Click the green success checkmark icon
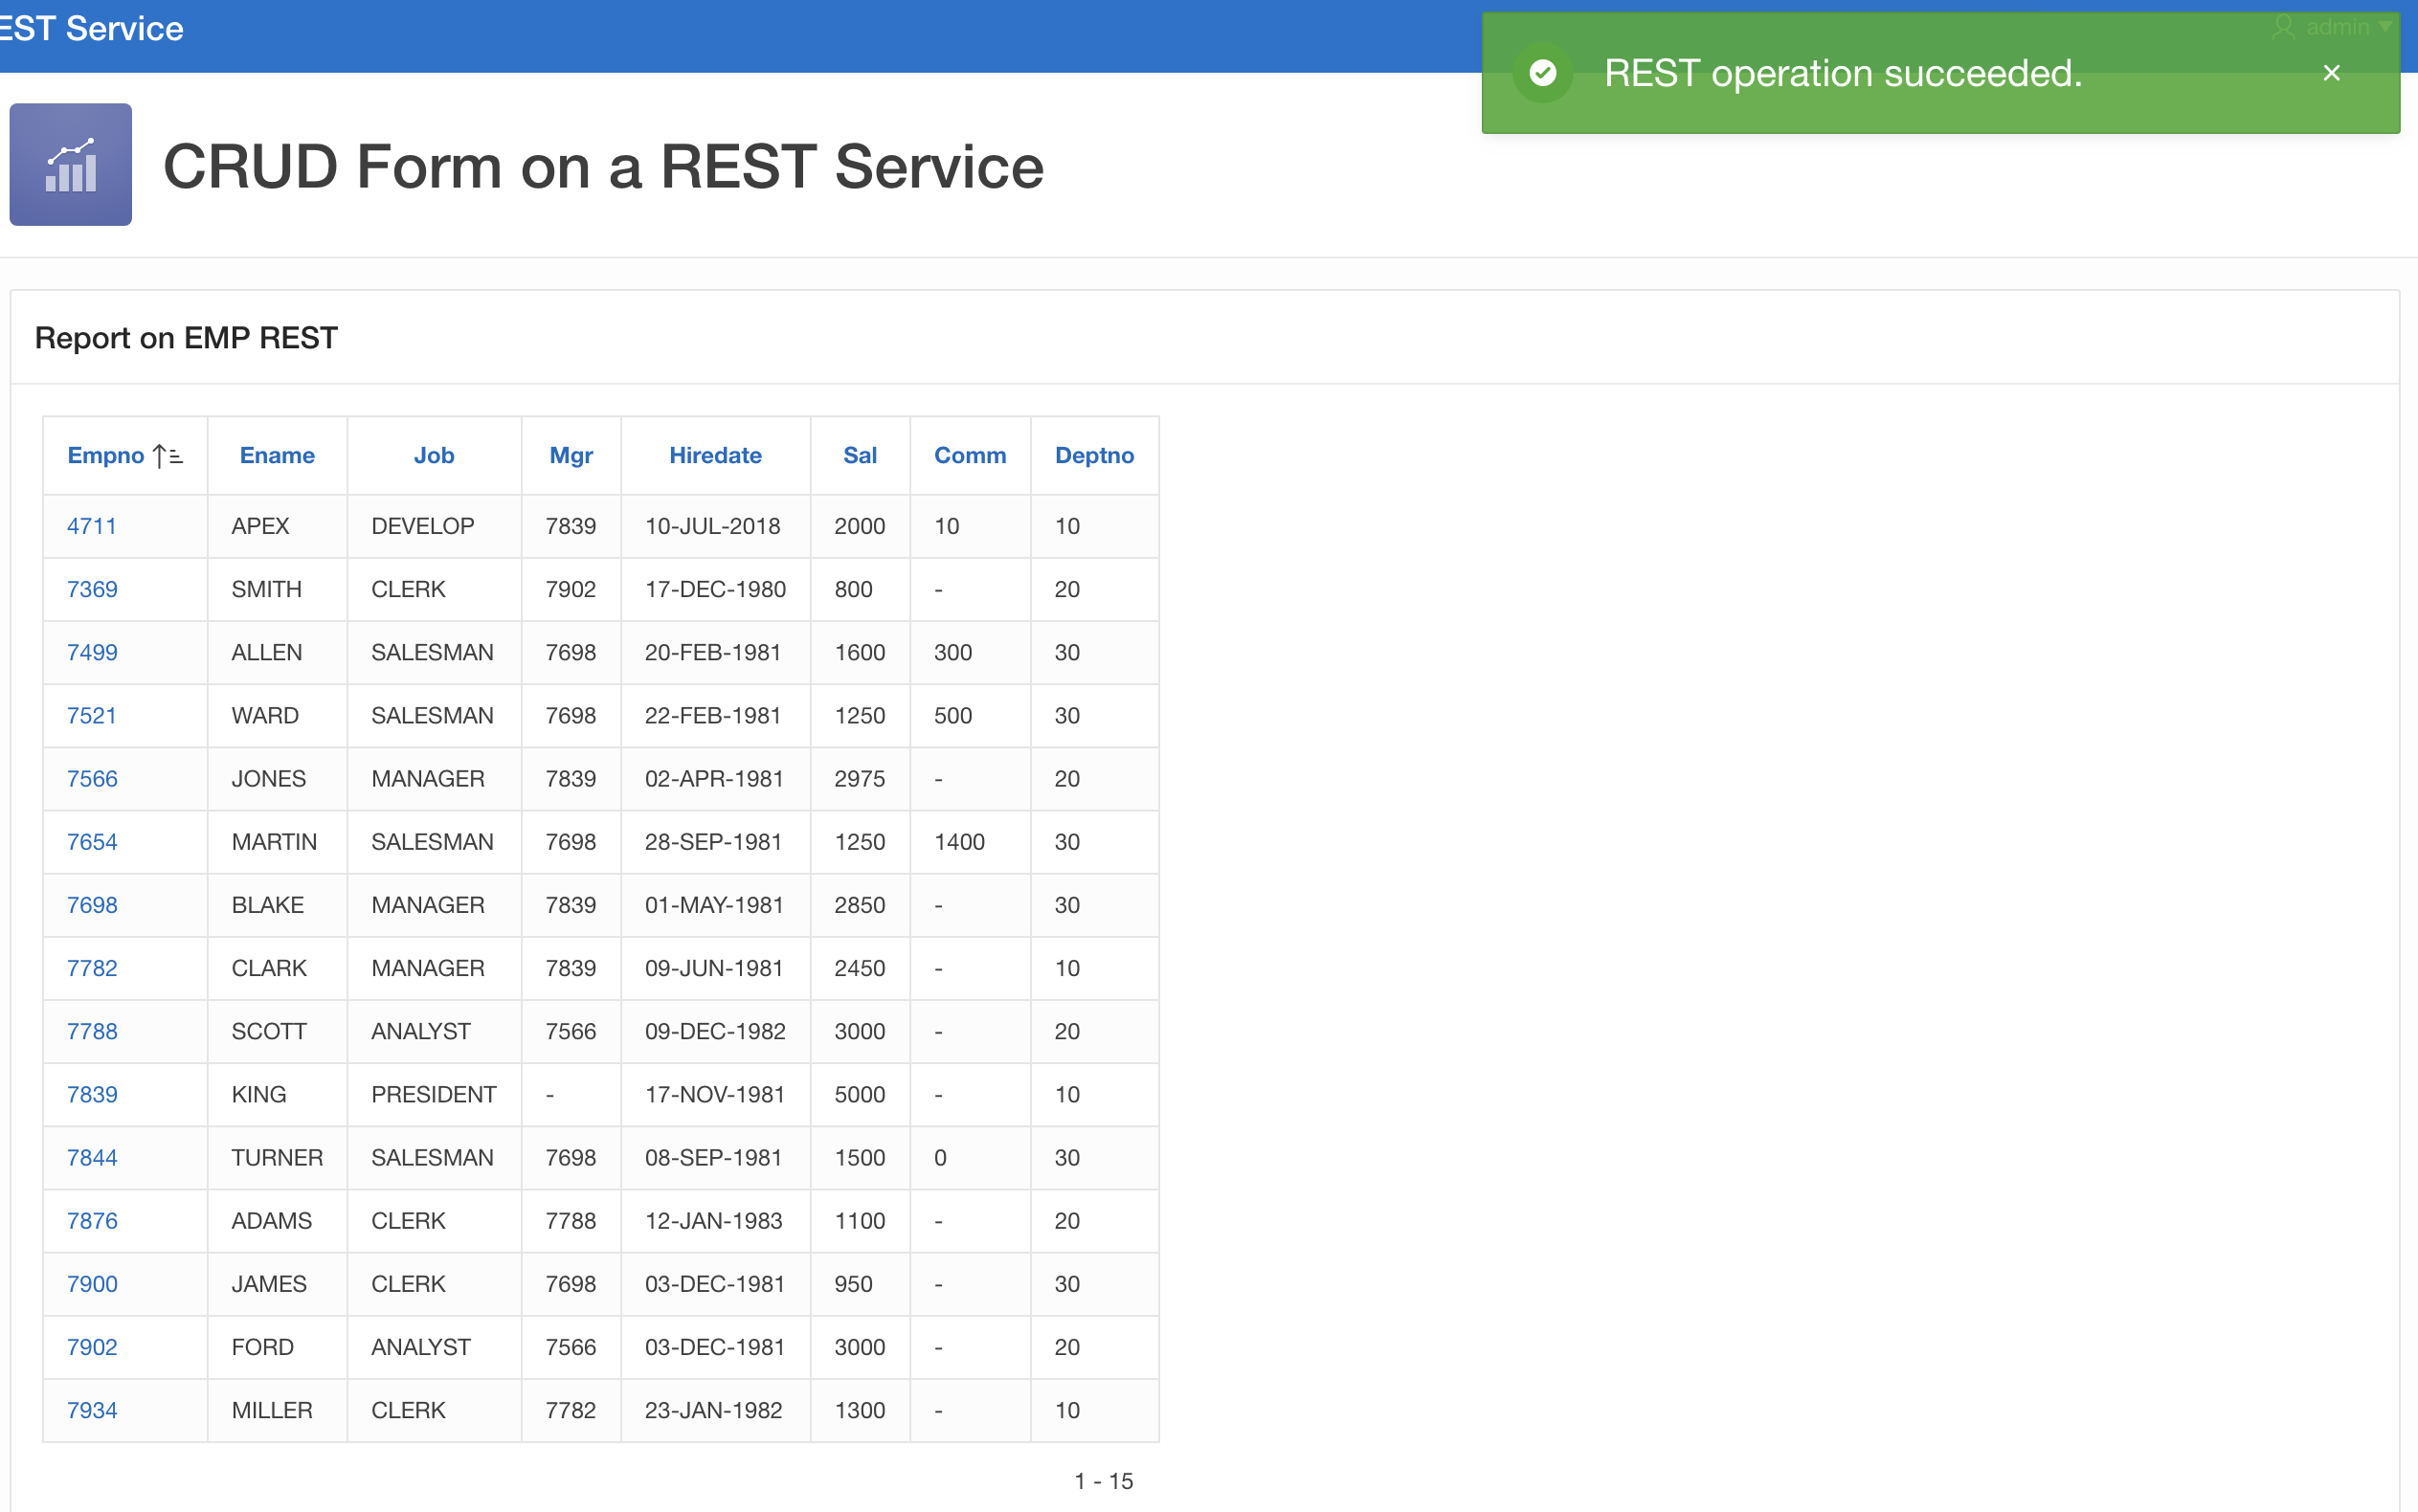 coord(1542,73)
